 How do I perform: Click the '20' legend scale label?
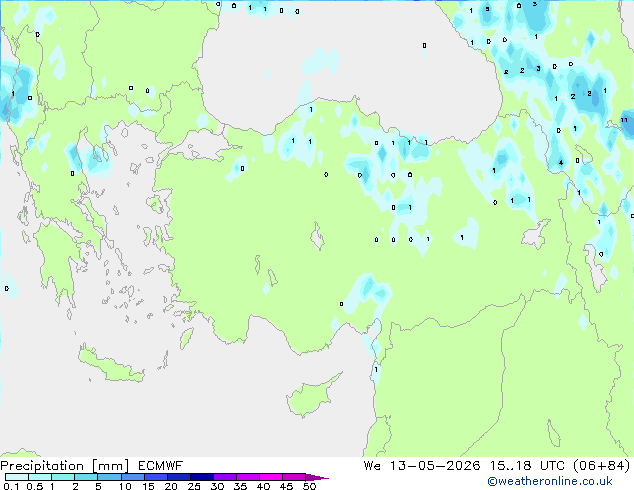click(x=171, y=486)
